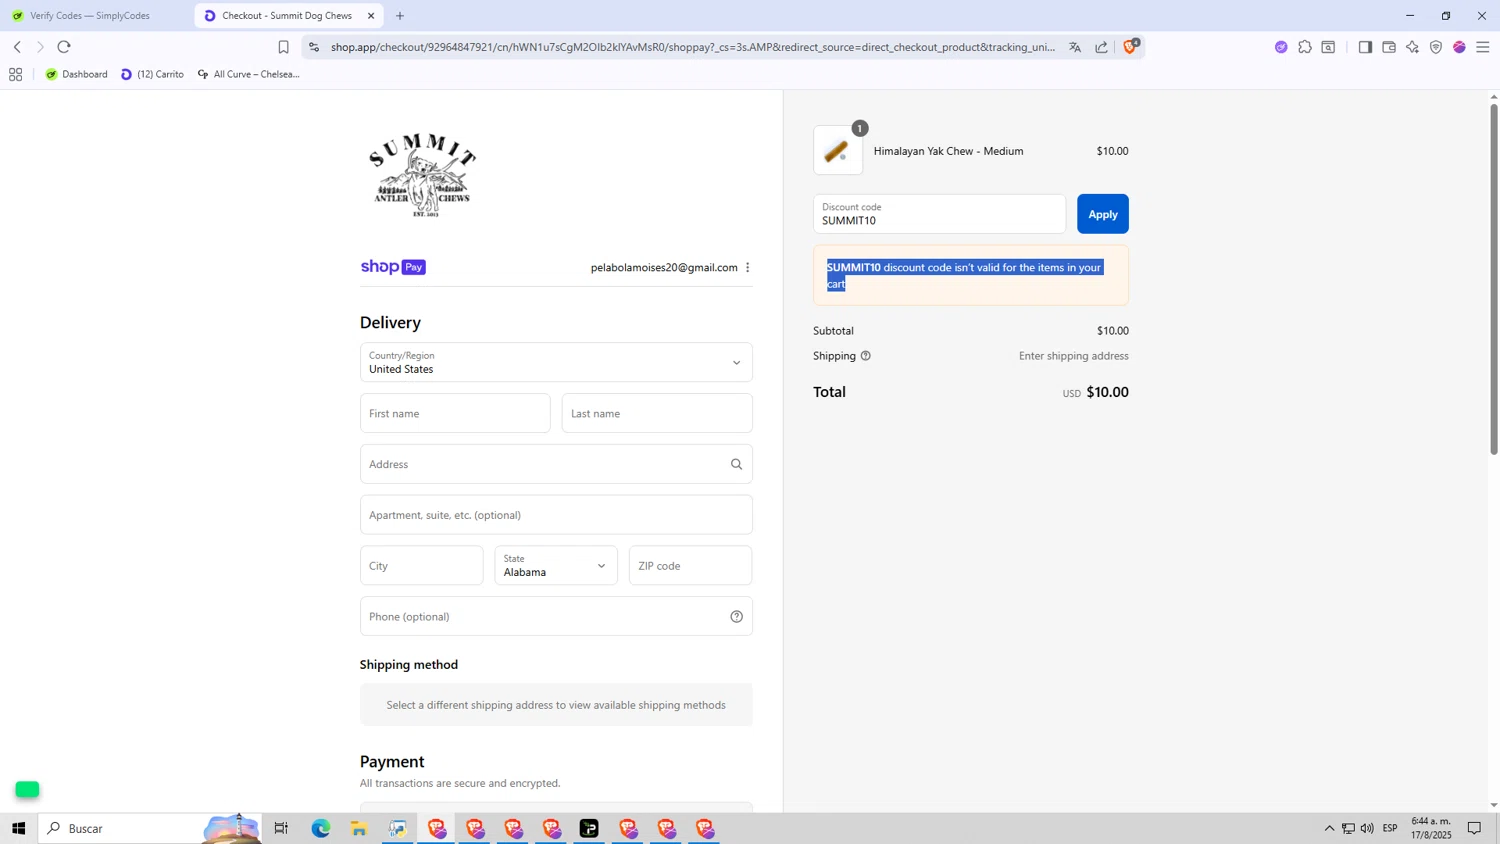Click the City input field
The height and width of the screenshot is (844, 1500).
[x=422, y=566]
